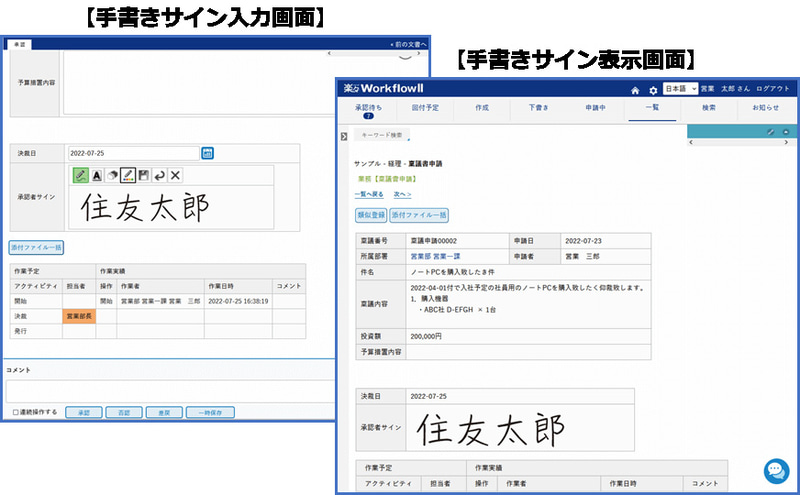Open the 下書き tab
Screen dimensions: 800x495
click(x=539, y=108)
